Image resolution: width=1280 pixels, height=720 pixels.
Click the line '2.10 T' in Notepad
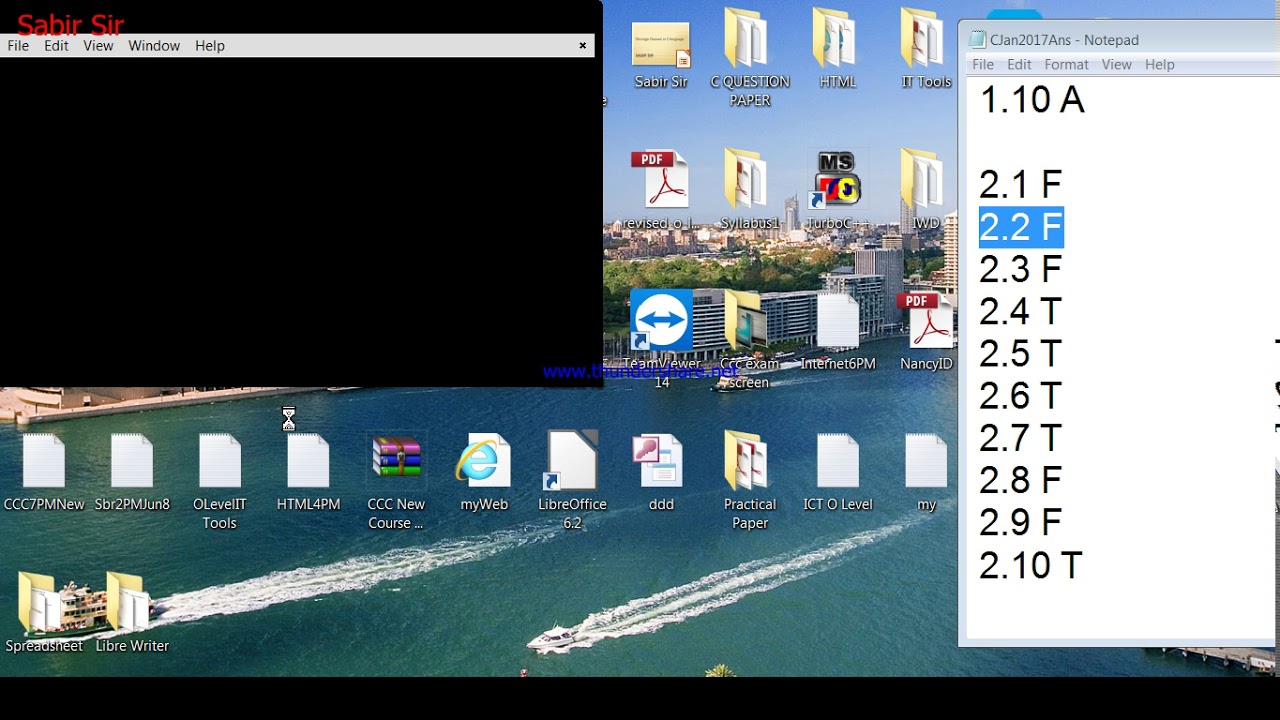point(1030,566)
